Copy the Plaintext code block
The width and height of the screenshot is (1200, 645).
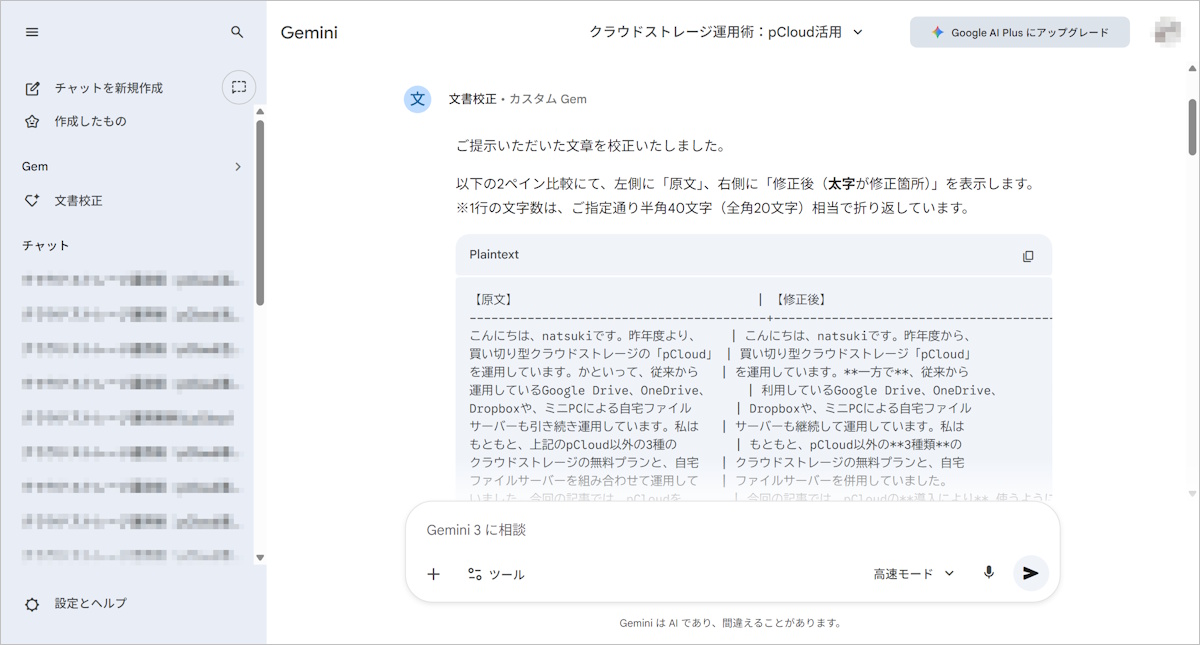(1028, 256)
